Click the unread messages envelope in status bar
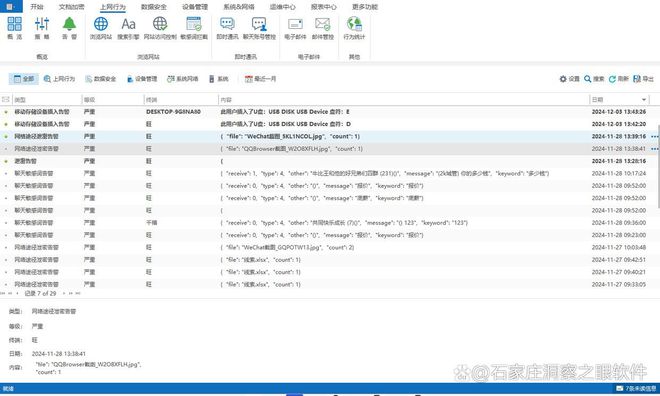The width and height of the screenshot is (660, 396). (x=620, y=388)
